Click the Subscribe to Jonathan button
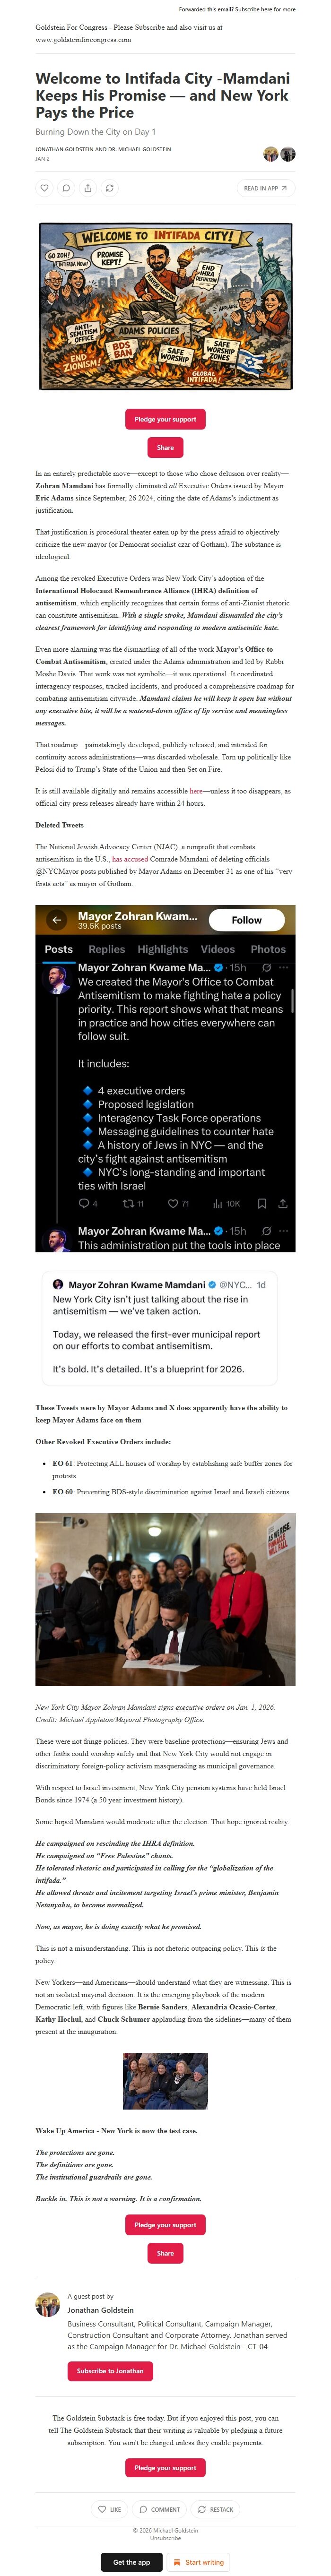This screenshot has height=2576, width=331. [x=110, y=2371]
